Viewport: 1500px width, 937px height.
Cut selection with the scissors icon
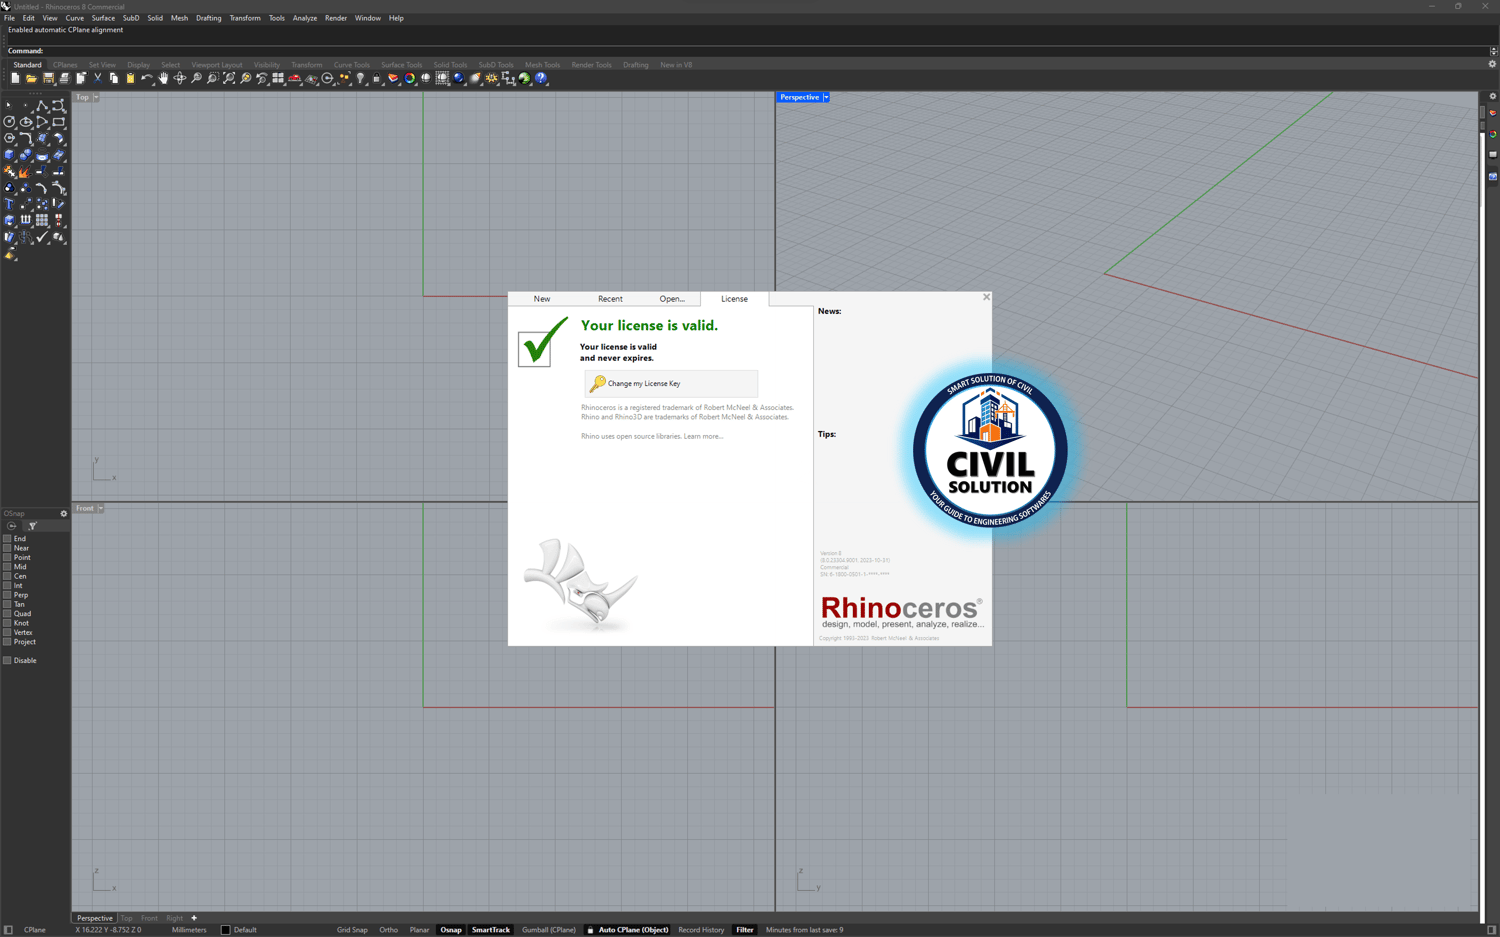[97, 78]
